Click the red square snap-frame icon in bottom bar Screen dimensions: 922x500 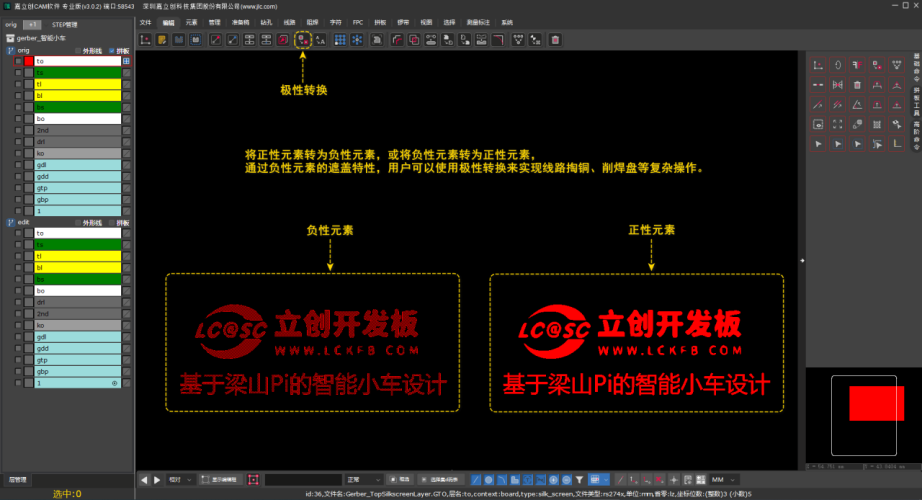253,479
